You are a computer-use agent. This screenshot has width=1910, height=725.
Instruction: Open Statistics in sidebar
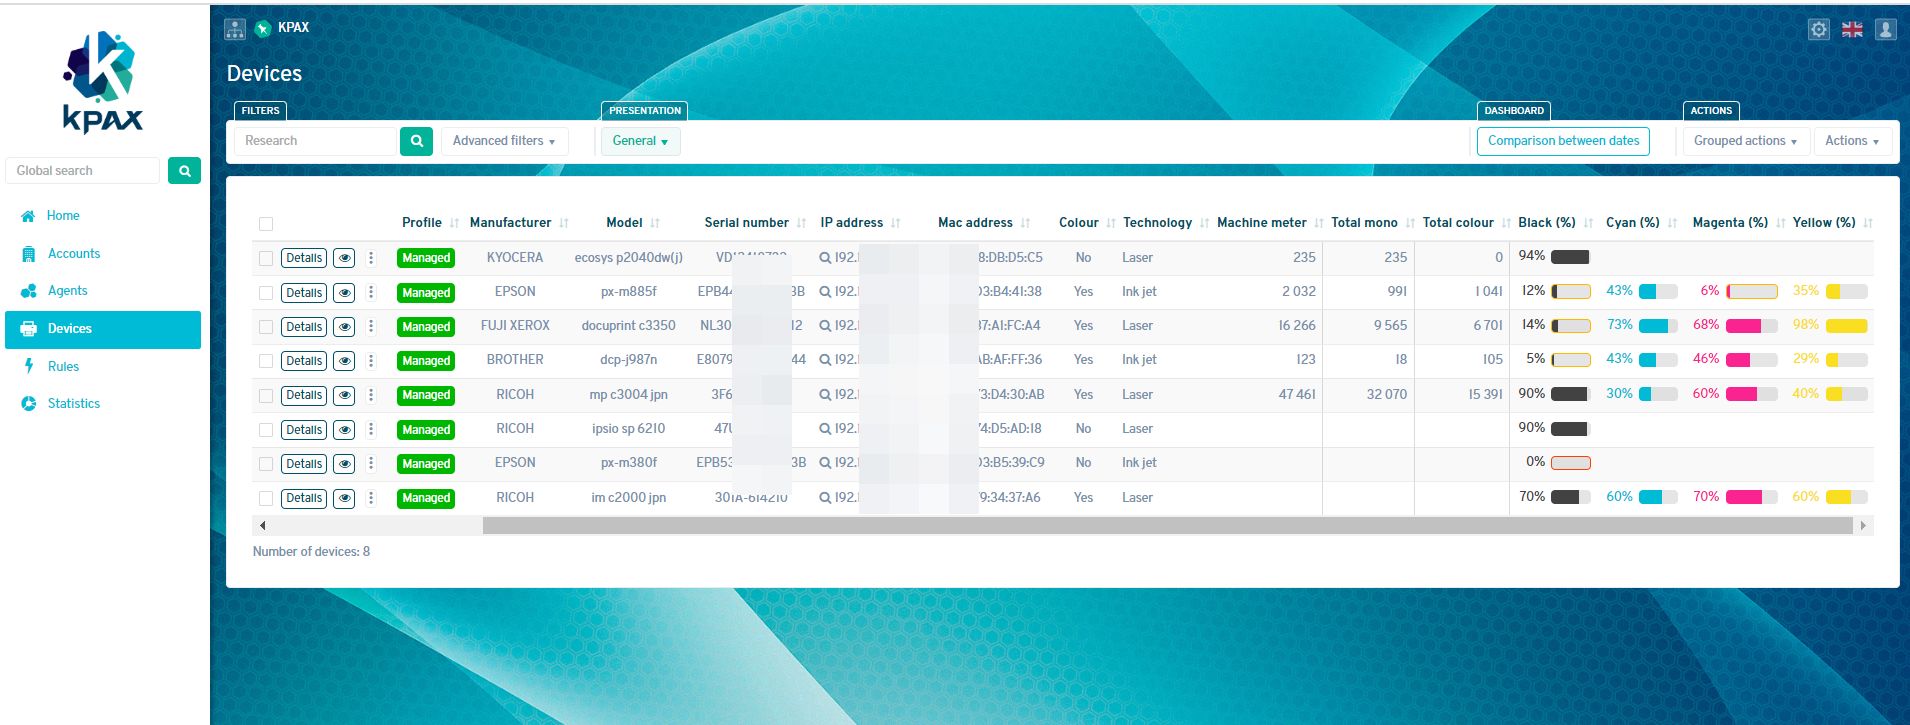coord(74,404)
